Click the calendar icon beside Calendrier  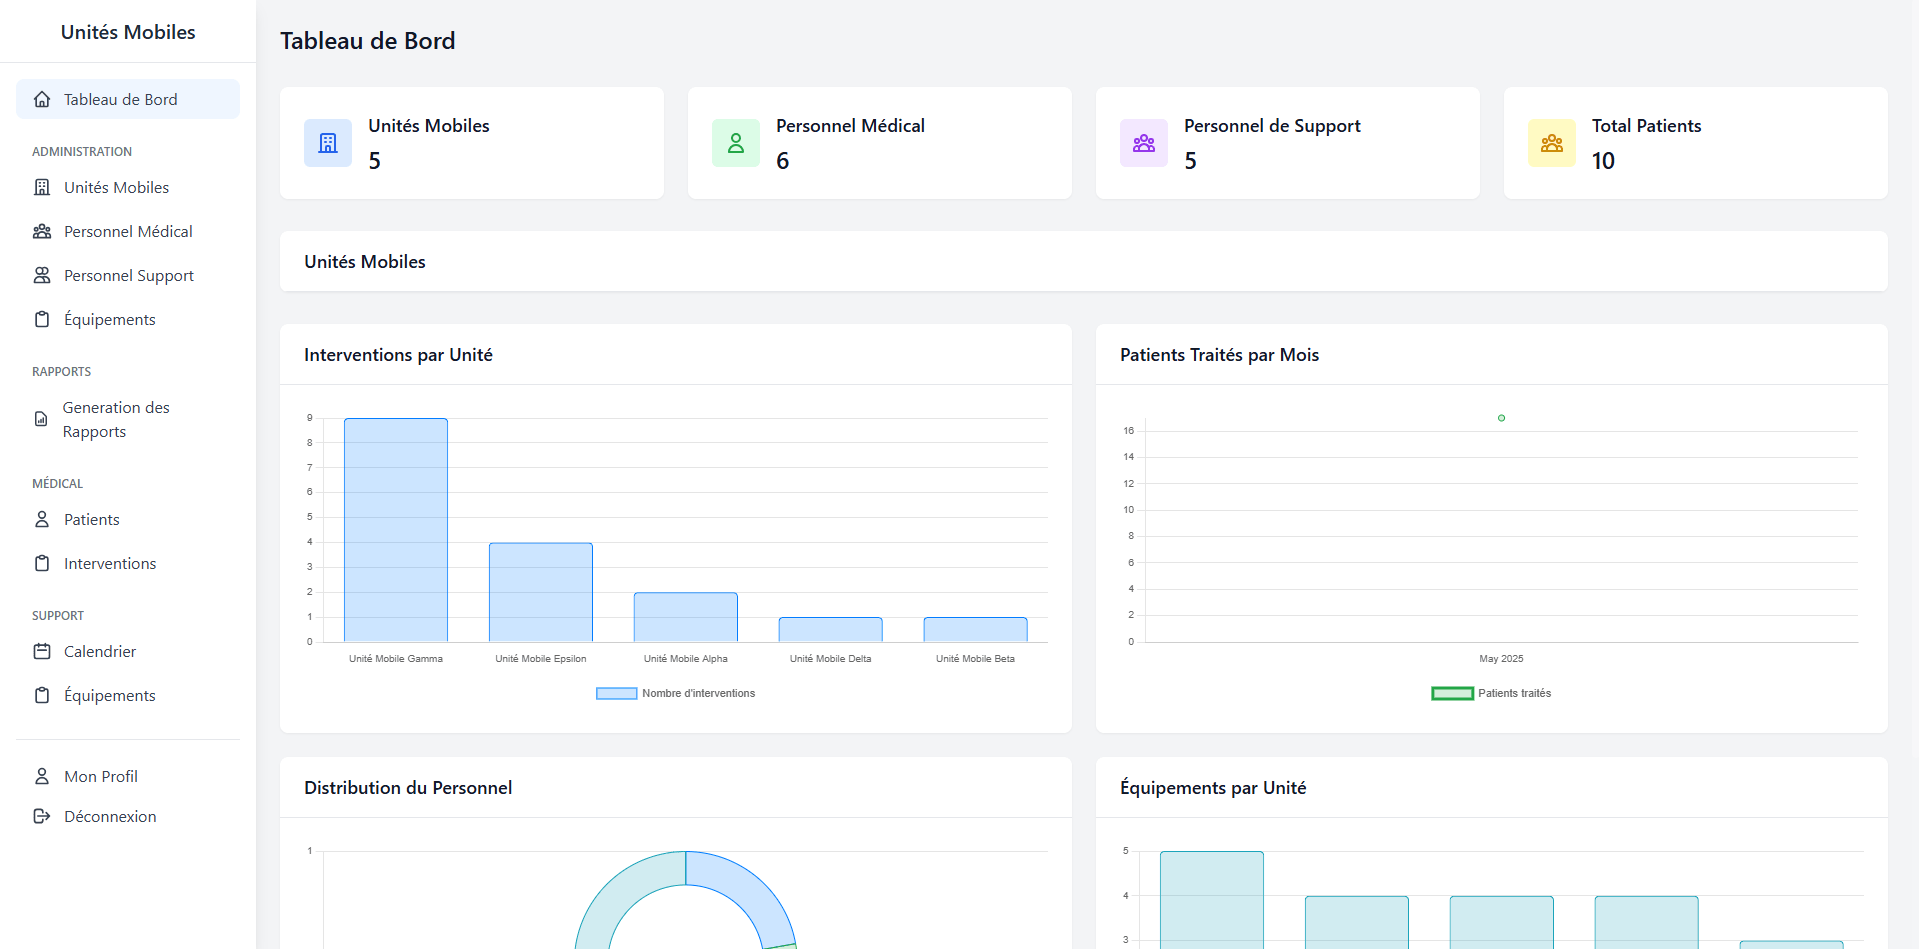(x=42, y=651)
